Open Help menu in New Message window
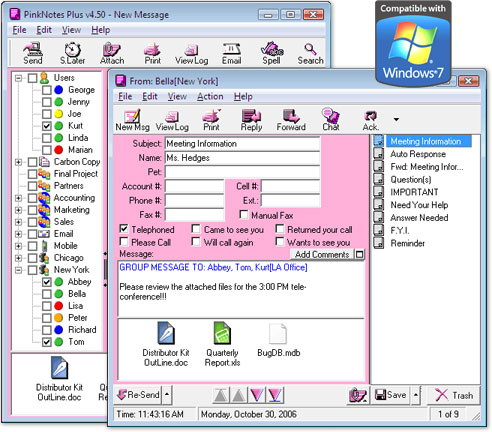Screen dimensions: 492x432 [x=101, y=30]
